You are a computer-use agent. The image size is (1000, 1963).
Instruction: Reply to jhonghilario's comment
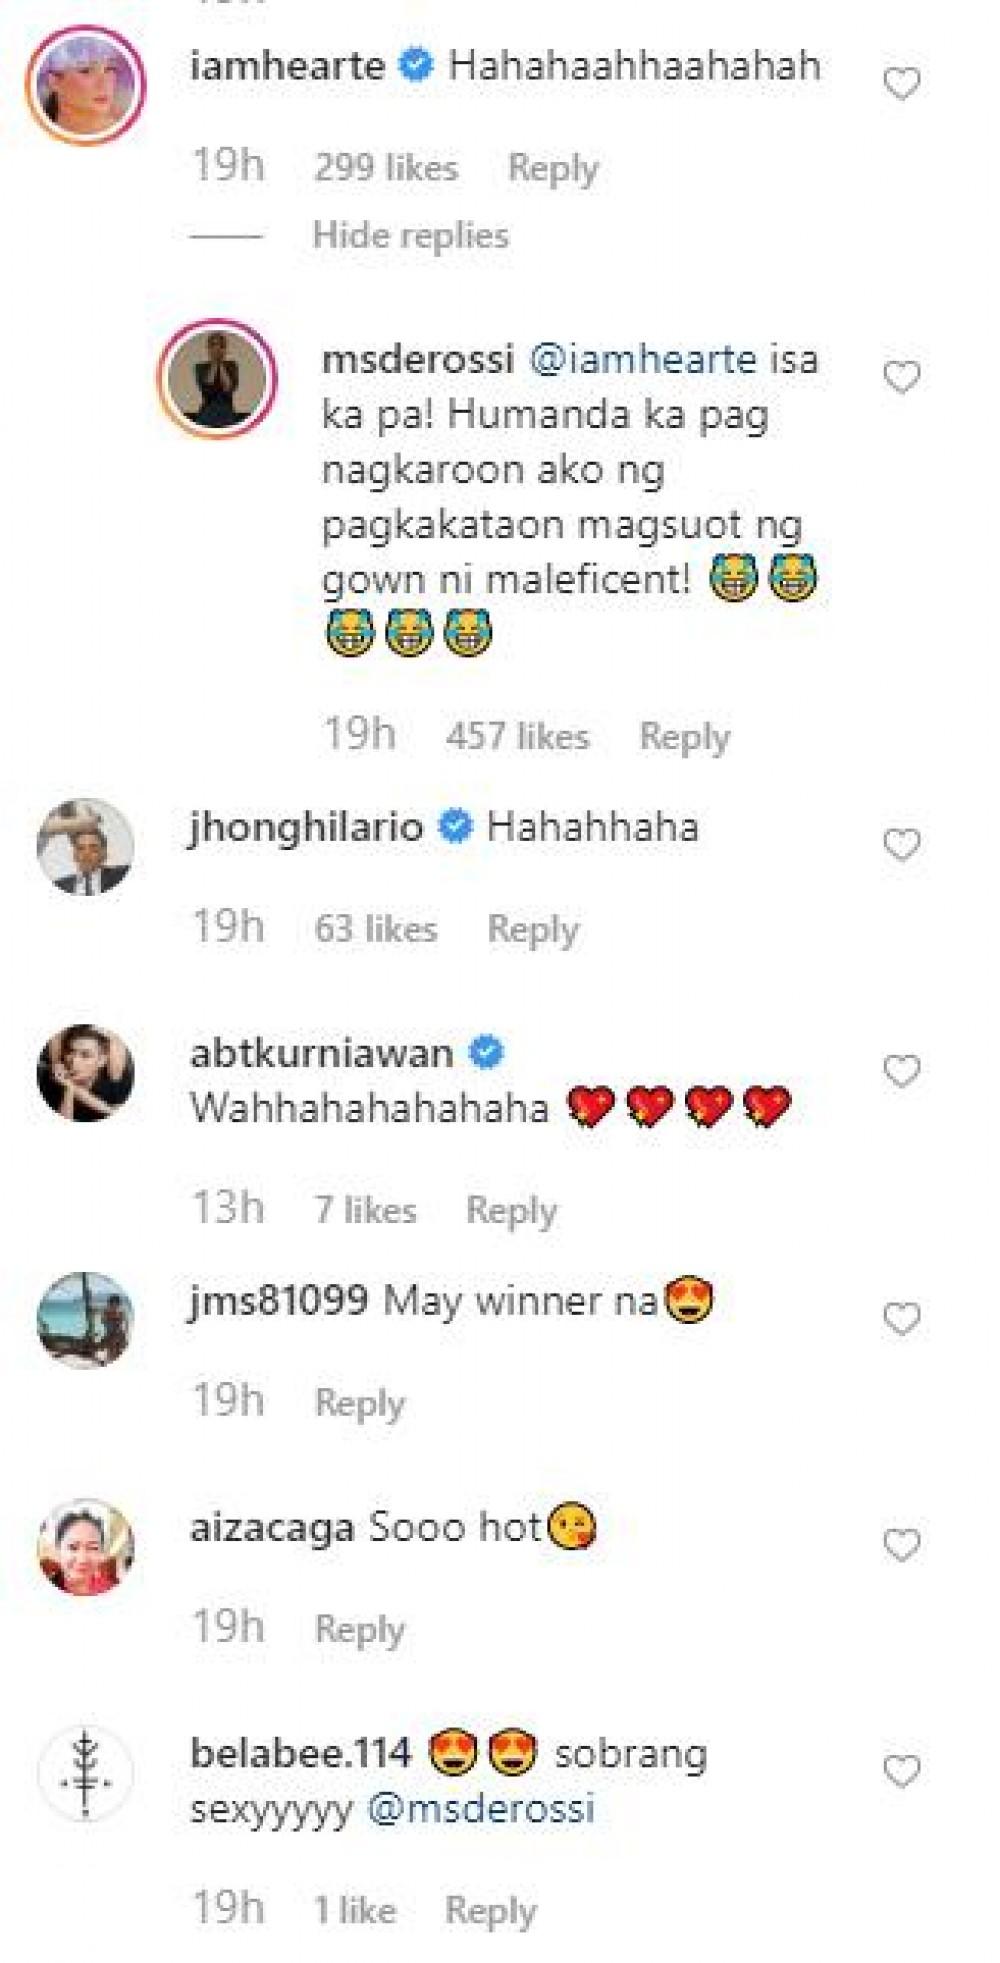(x=533, y=929)
